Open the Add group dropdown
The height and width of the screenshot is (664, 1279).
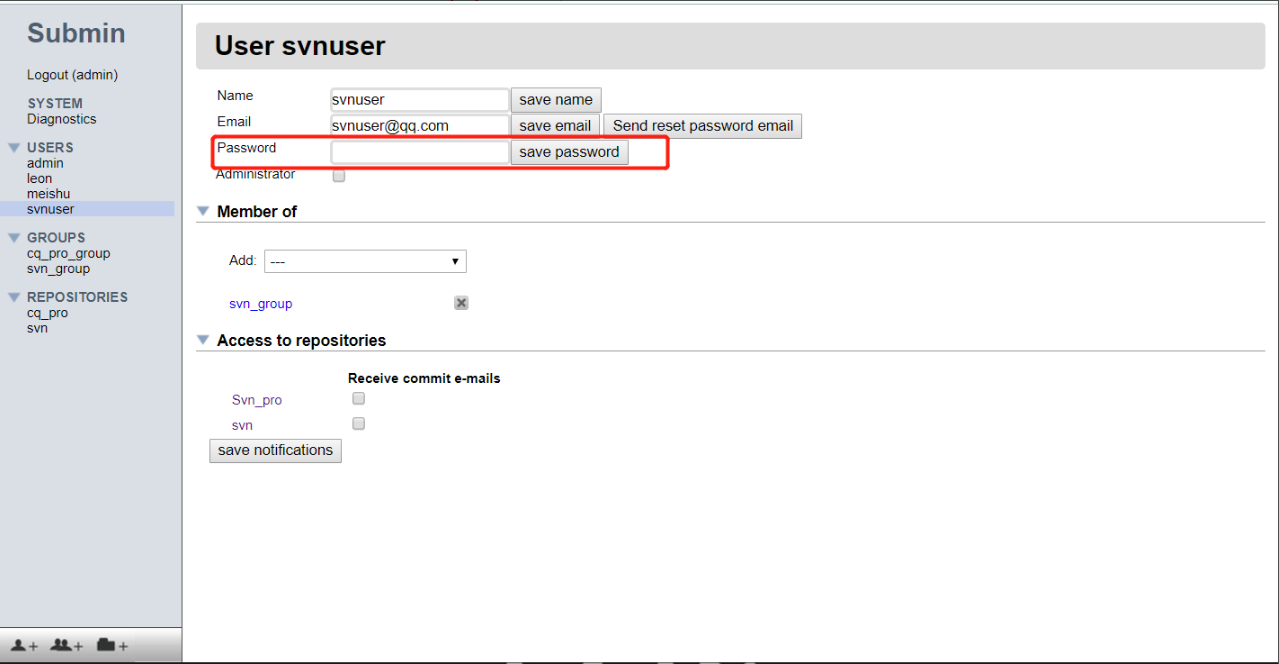coord(365,260)
